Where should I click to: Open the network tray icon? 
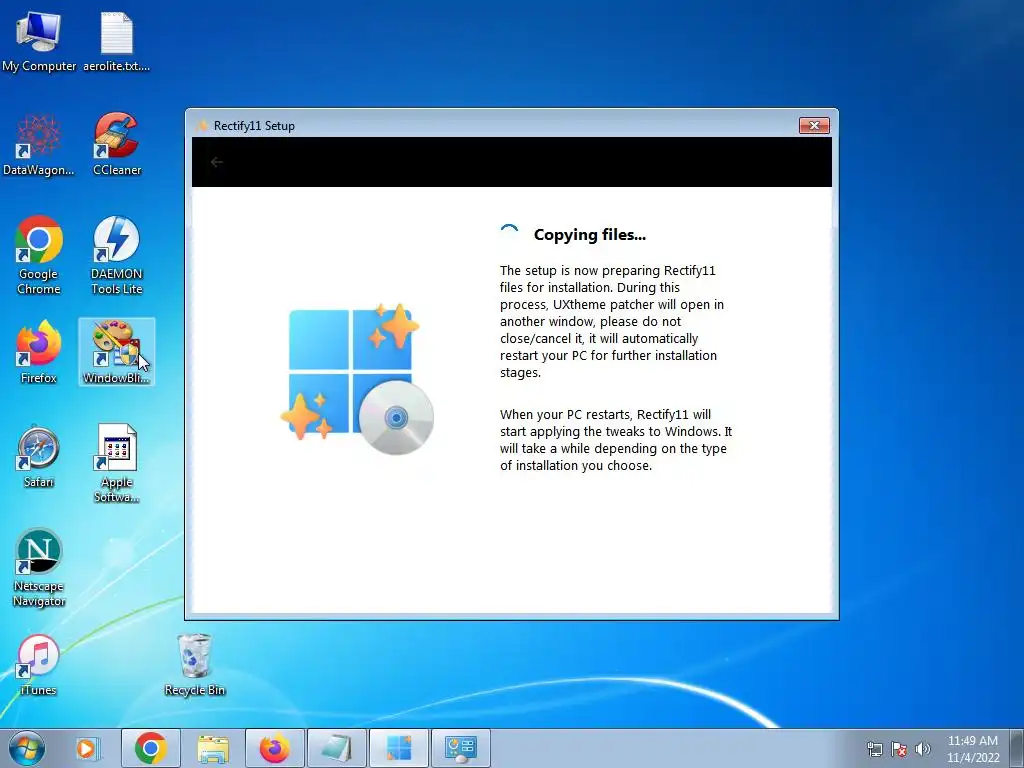(x=874, y=749)
